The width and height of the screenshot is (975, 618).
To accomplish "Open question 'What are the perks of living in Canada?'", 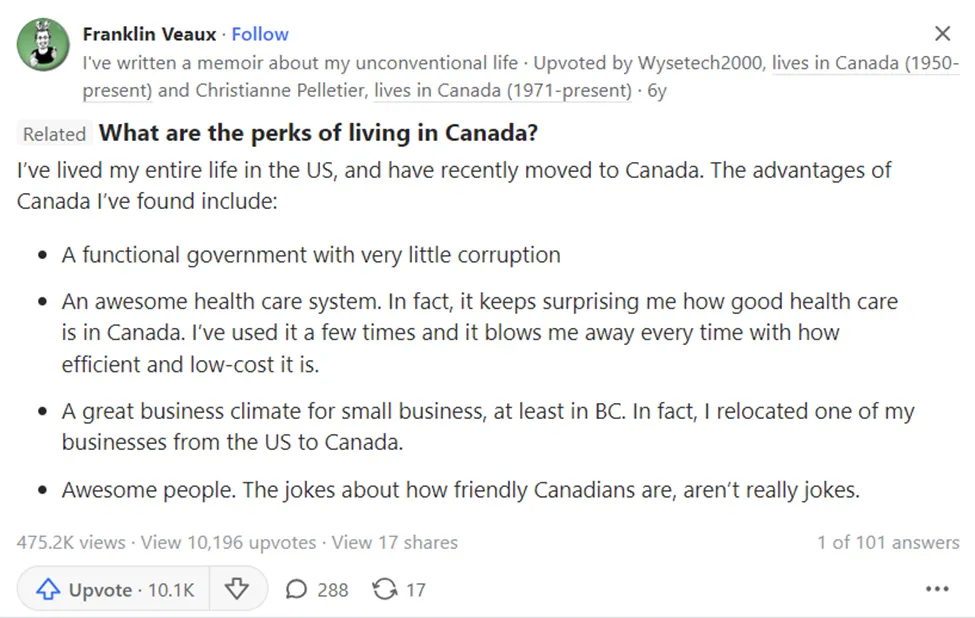I will (x=318, y=133).
